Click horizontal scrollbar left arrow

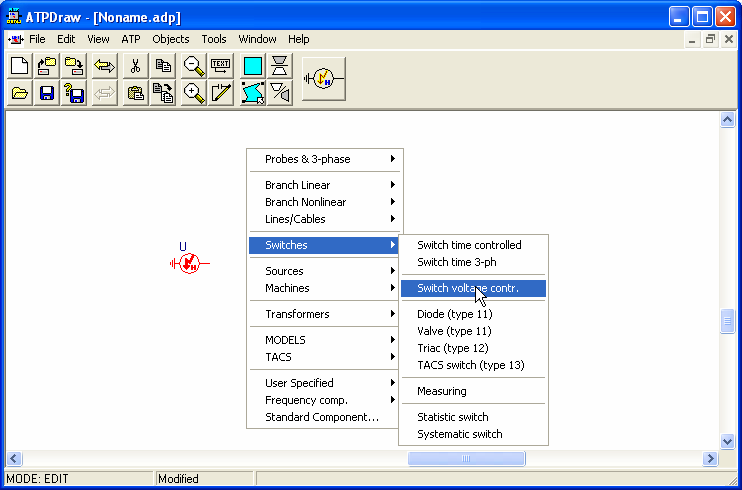(14, 458)
